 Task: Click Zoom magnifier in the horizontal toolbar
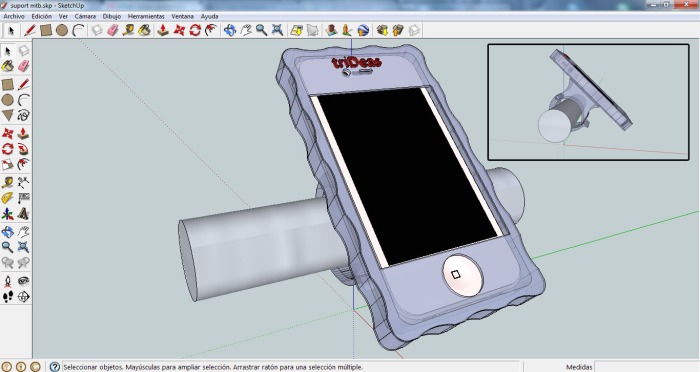262,30
